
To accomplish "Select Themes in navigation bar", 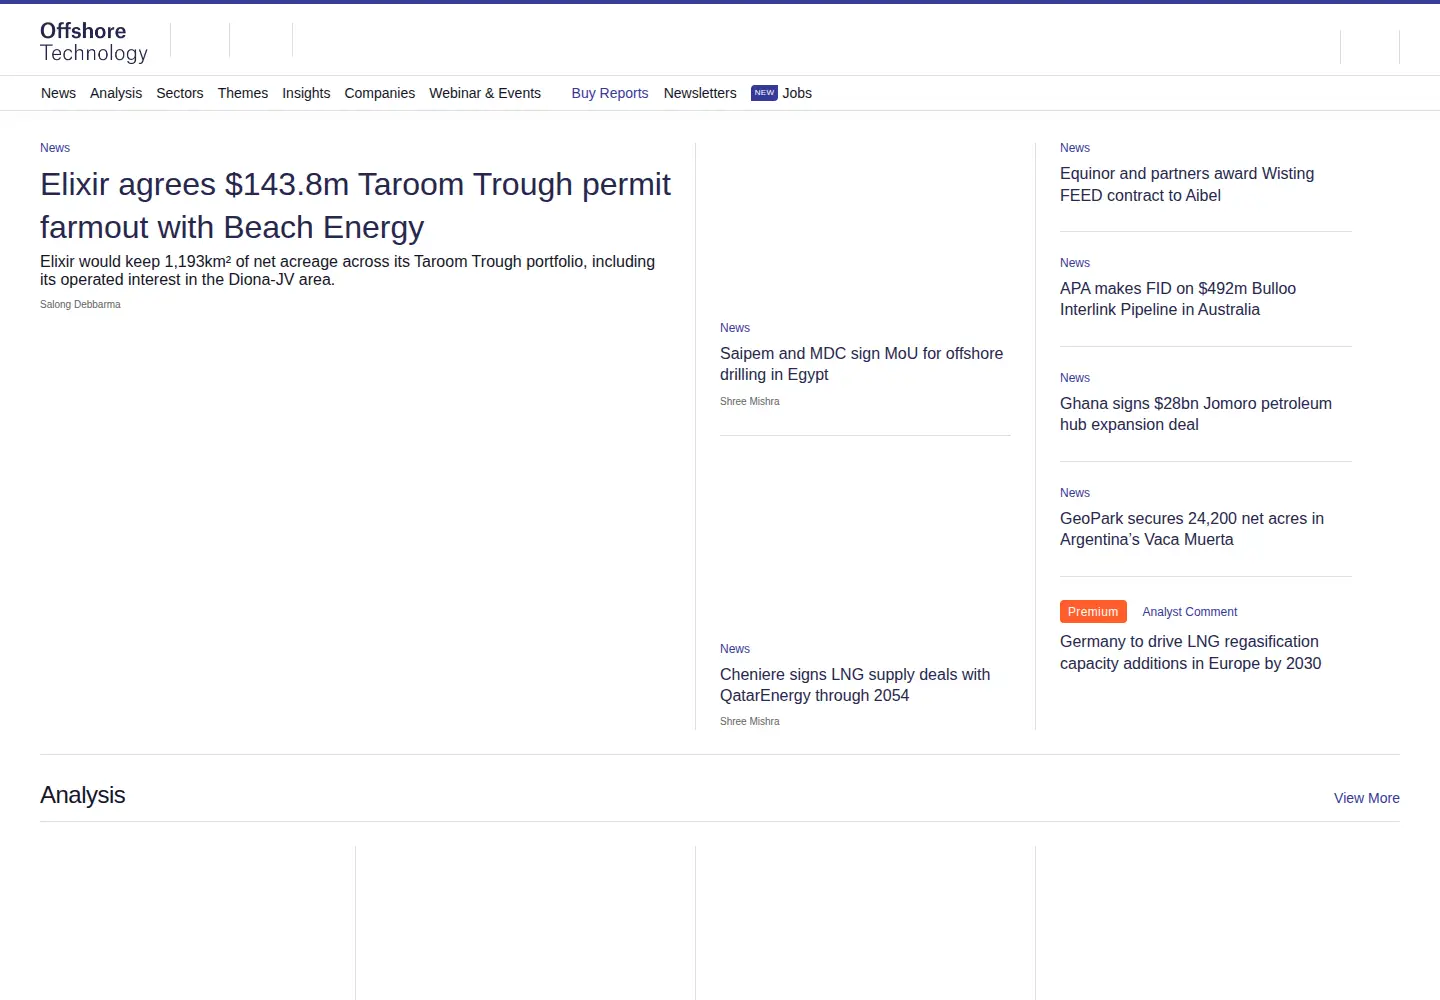I will click(x=243, y=93).
